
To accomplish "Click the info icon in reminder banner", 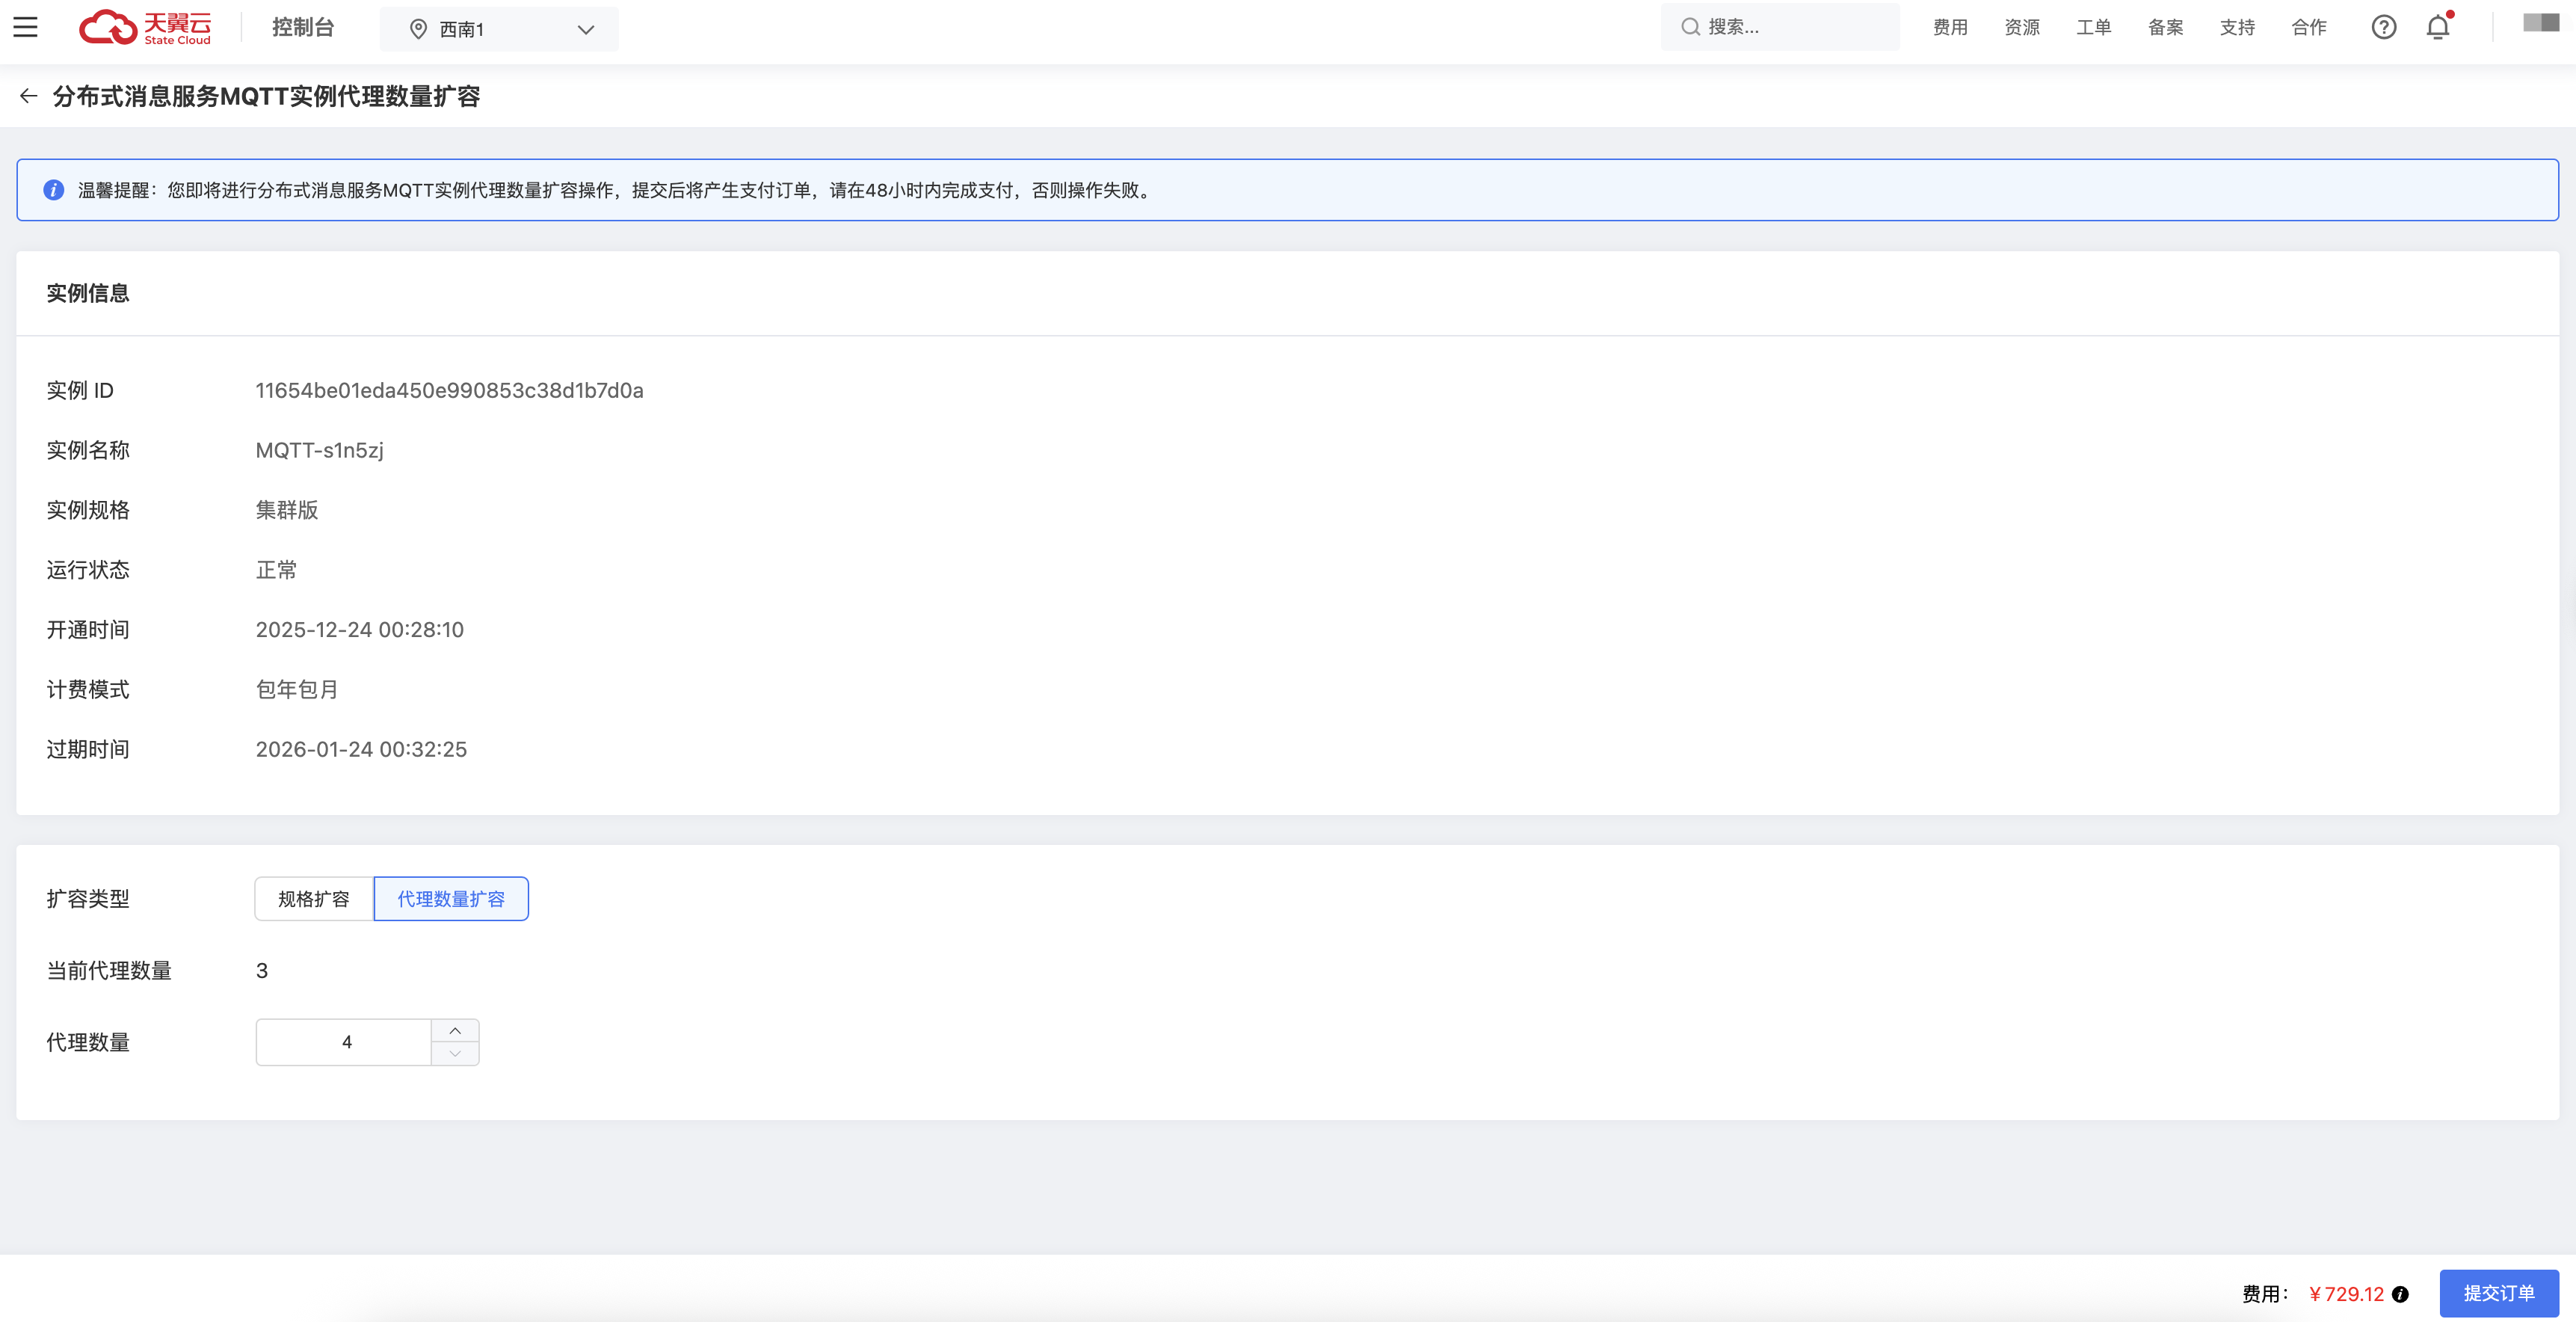I will pyautogui.click(x=54, y=190).
